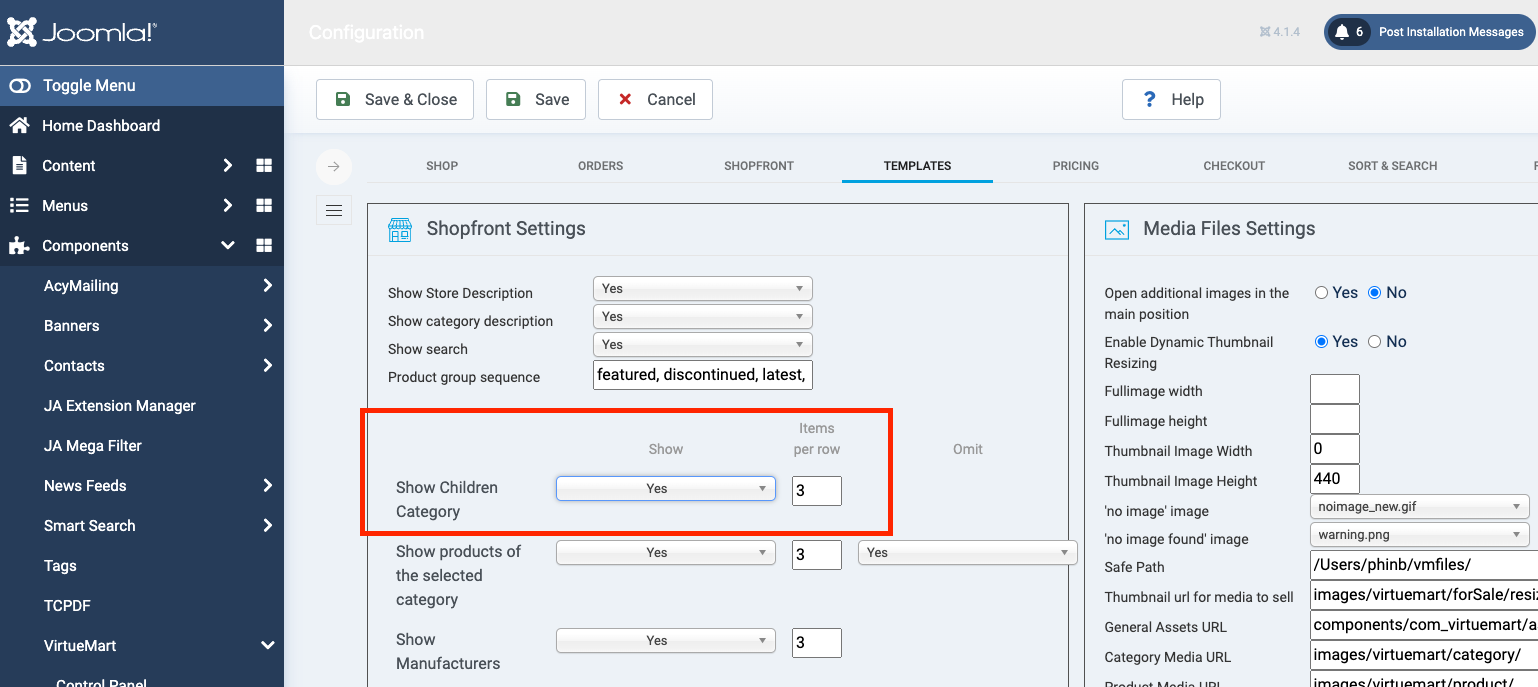The image size is (1538, 687).
Task: Toggle Menu switch in sidebar
Action: click(x=20, y=86)
